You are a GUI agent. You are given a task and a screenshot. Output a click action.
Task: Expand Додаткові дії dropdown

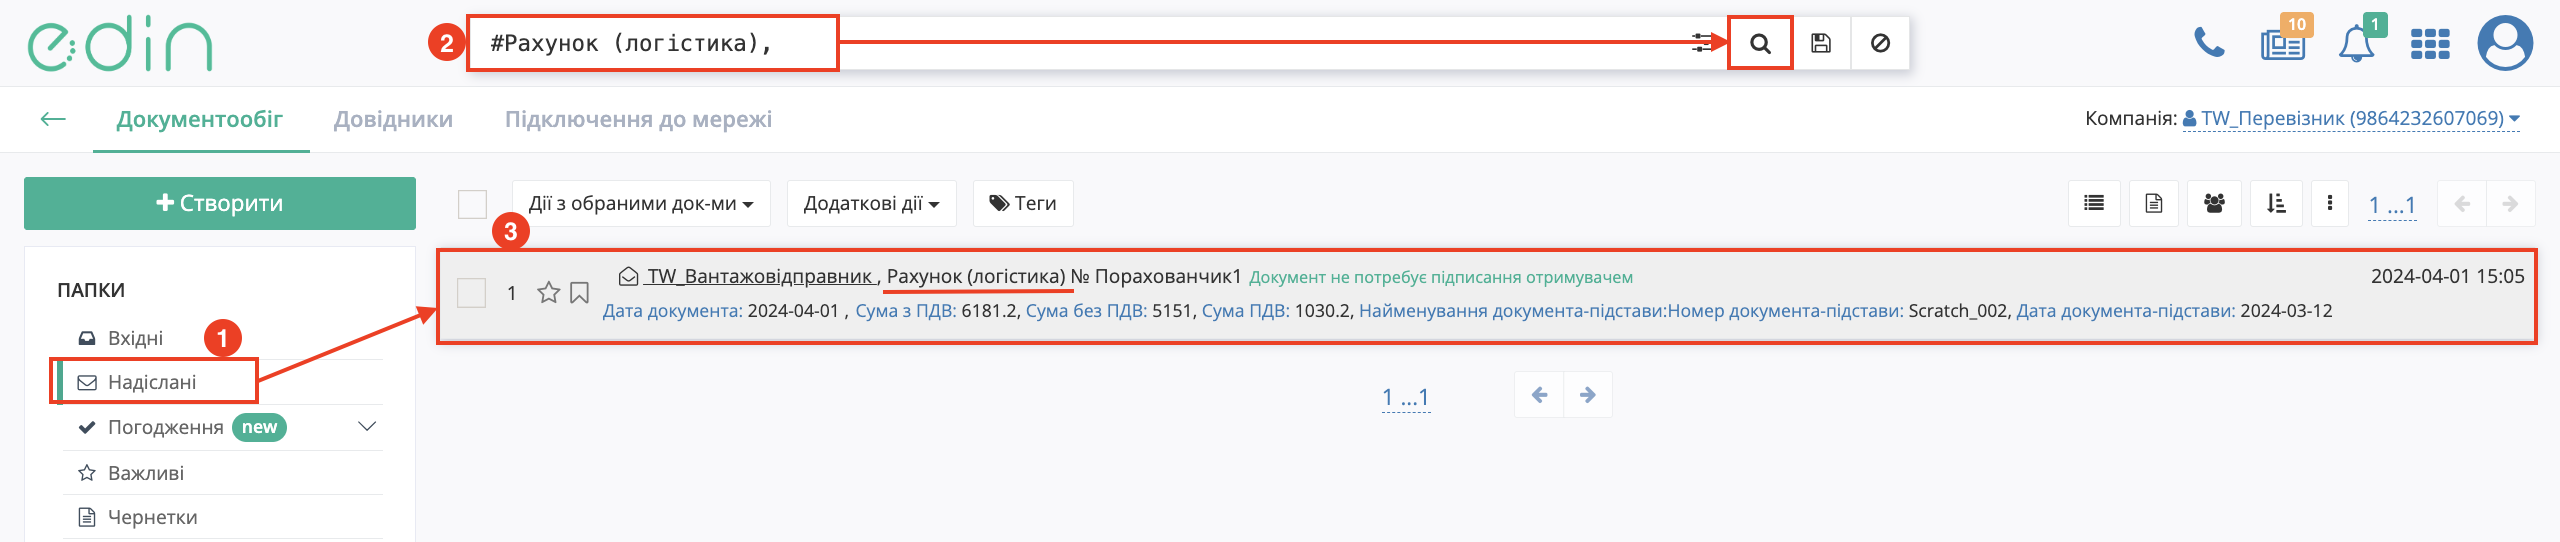pyautogui.click(x=871, y=204)
